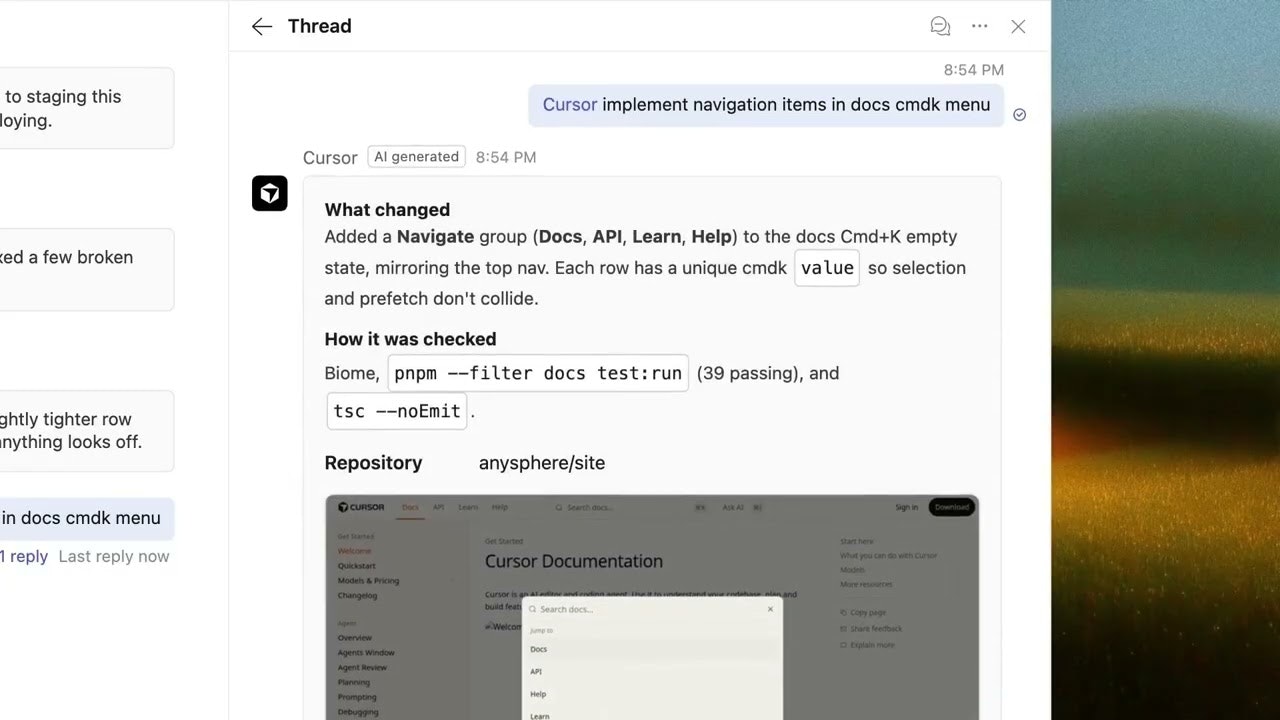Select the 'ghtly tighter row' channel message
The height and width of the screenshot is (720, 1280).
pos(87,431)
